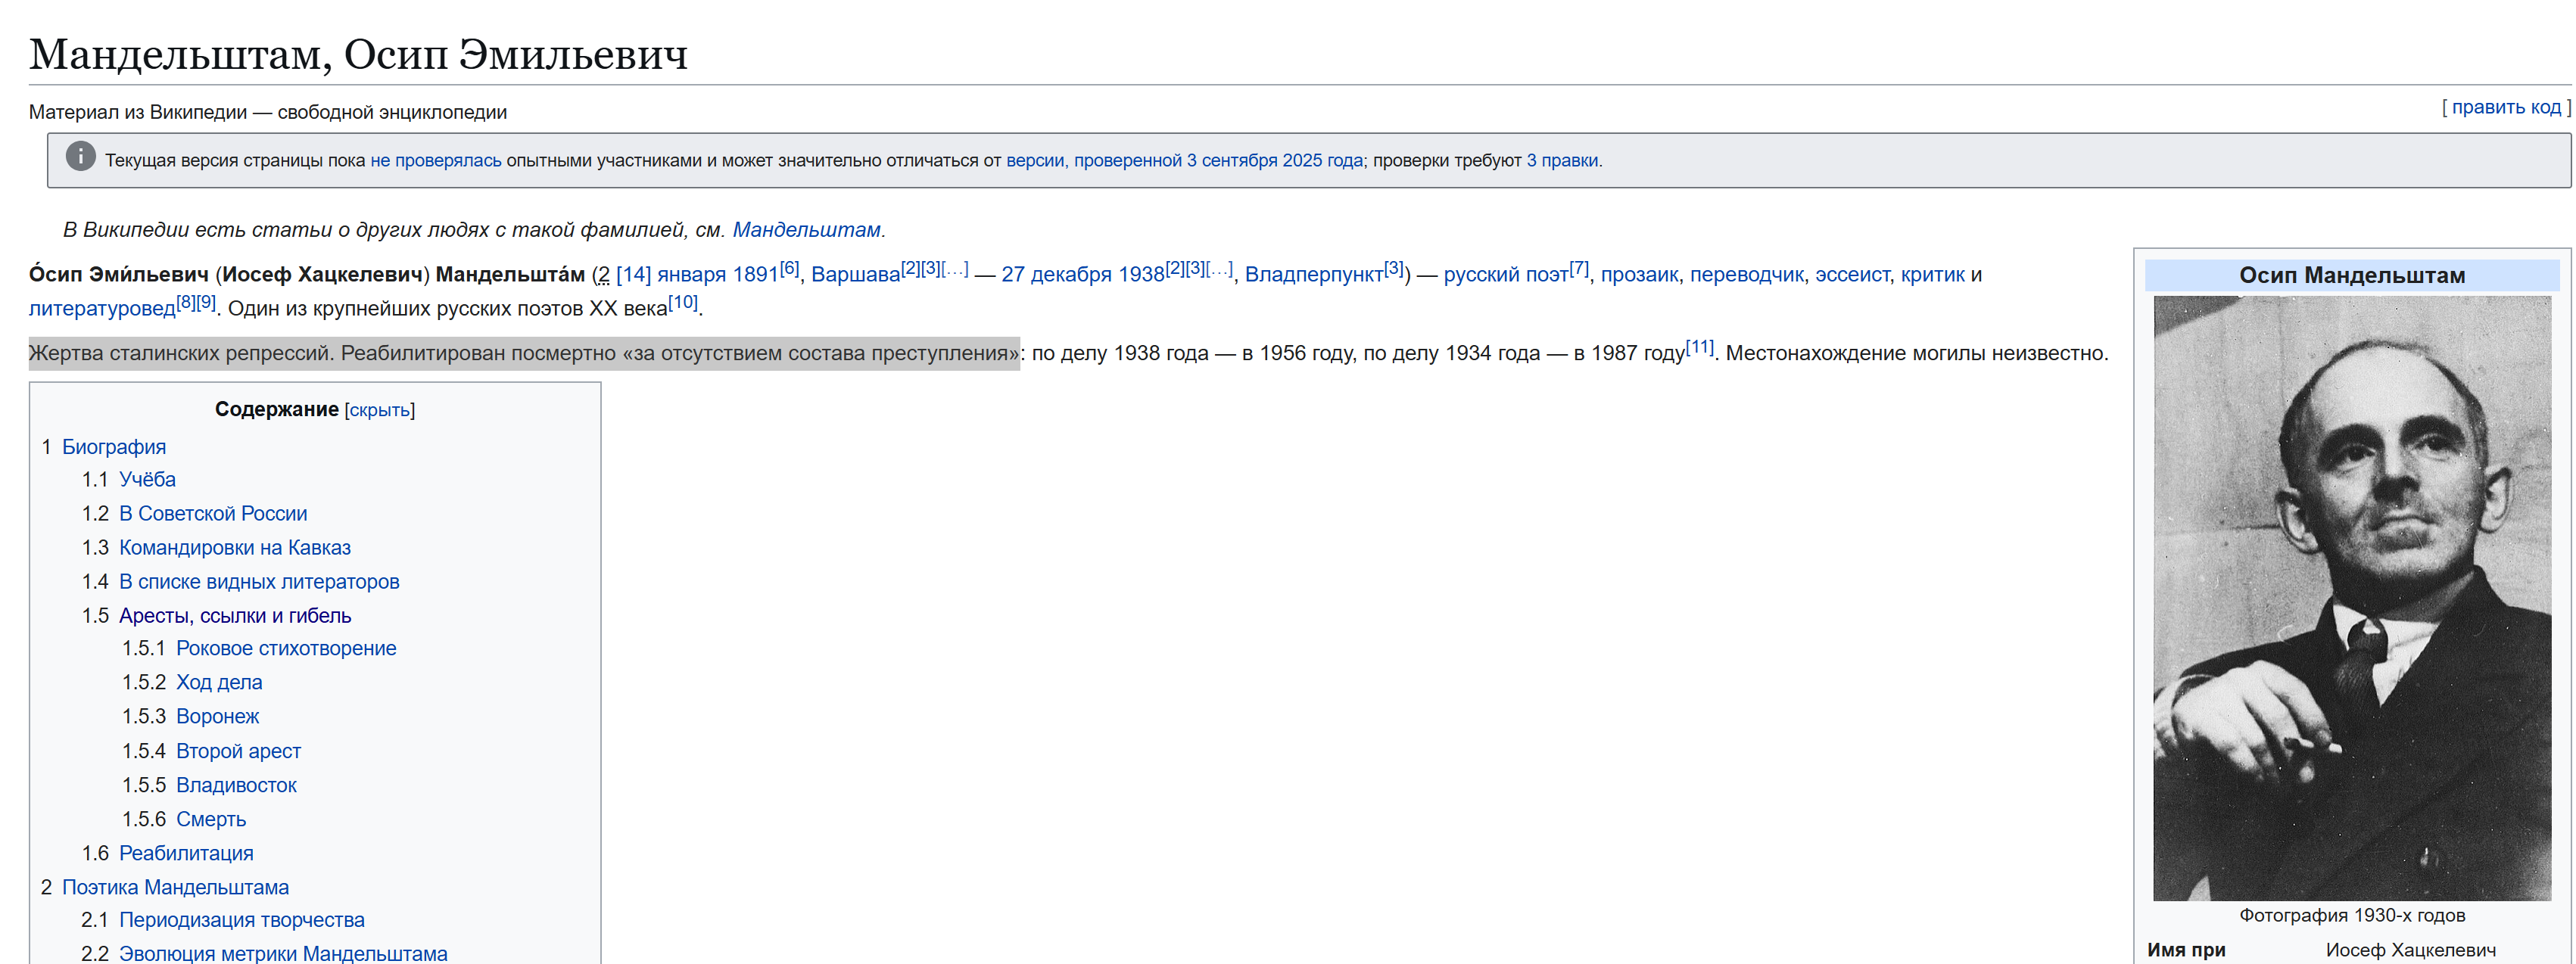
Task: Jump to 'Аресты, ссылки и гибель' section
Action: [x=235, y=616]
